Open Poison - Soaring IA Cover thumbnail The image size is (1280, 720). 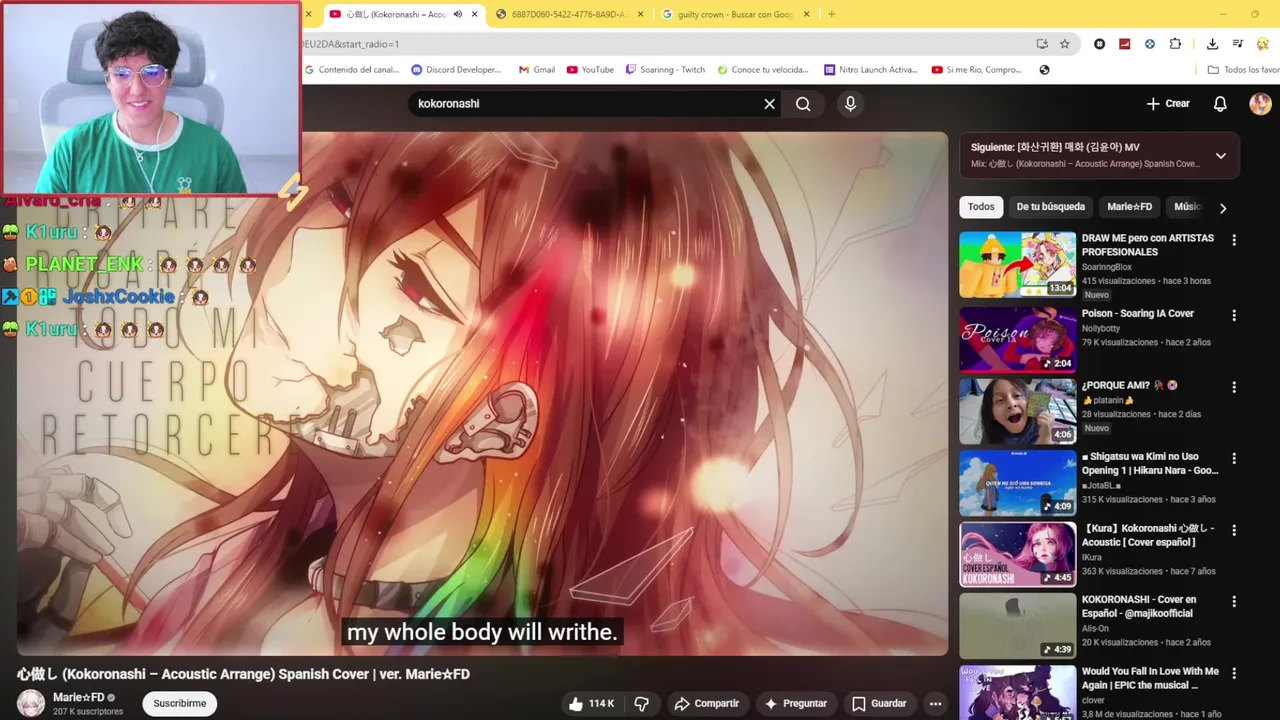1017,339
